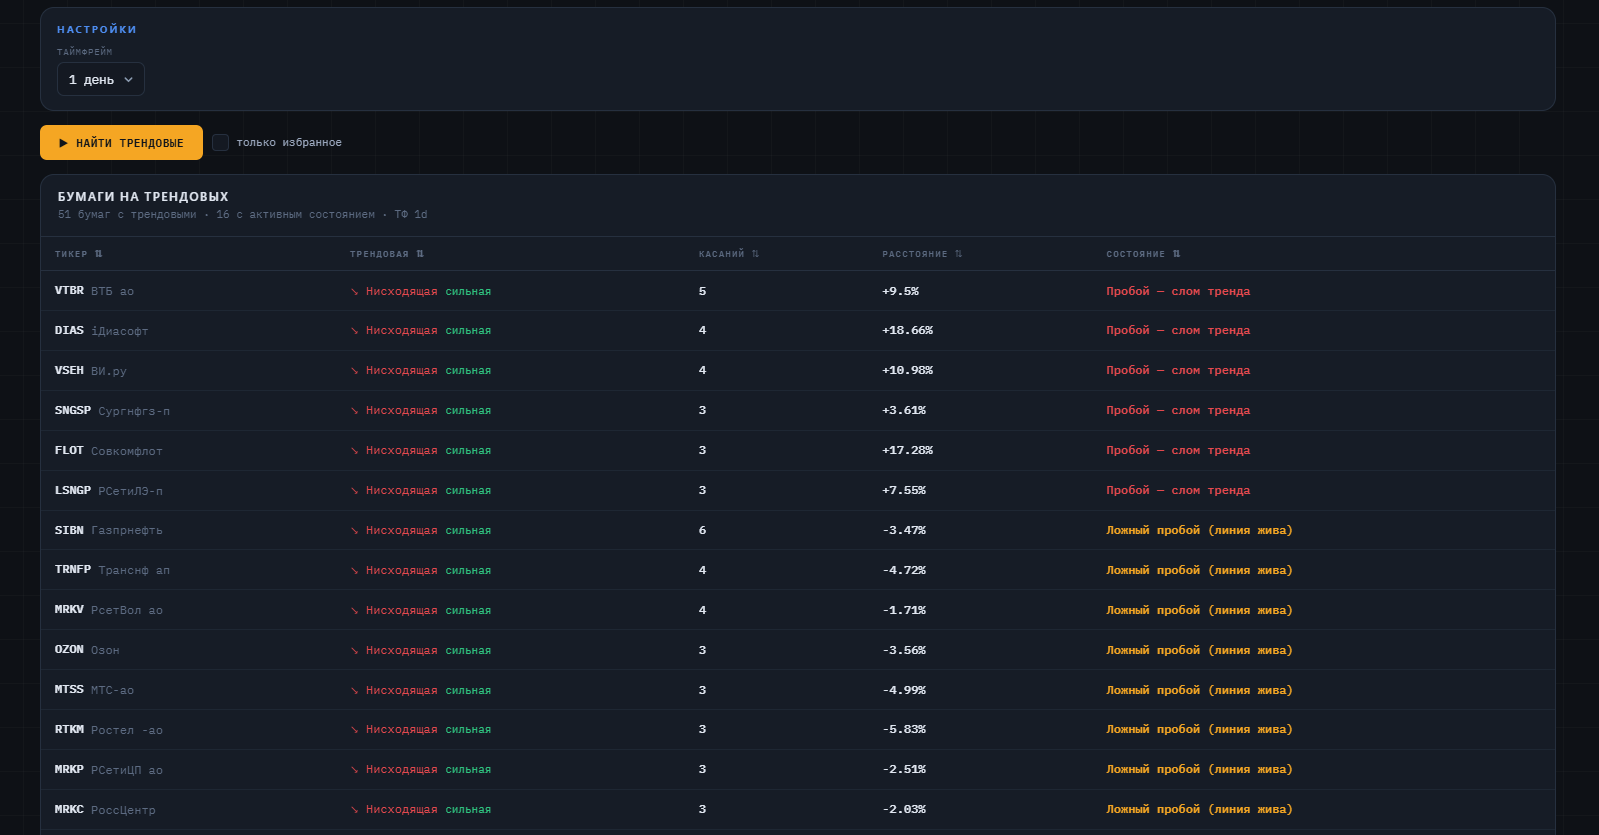
Task: Click "Пробой — слом тренда" in the VTBR row
Action: pos(1178,291)
